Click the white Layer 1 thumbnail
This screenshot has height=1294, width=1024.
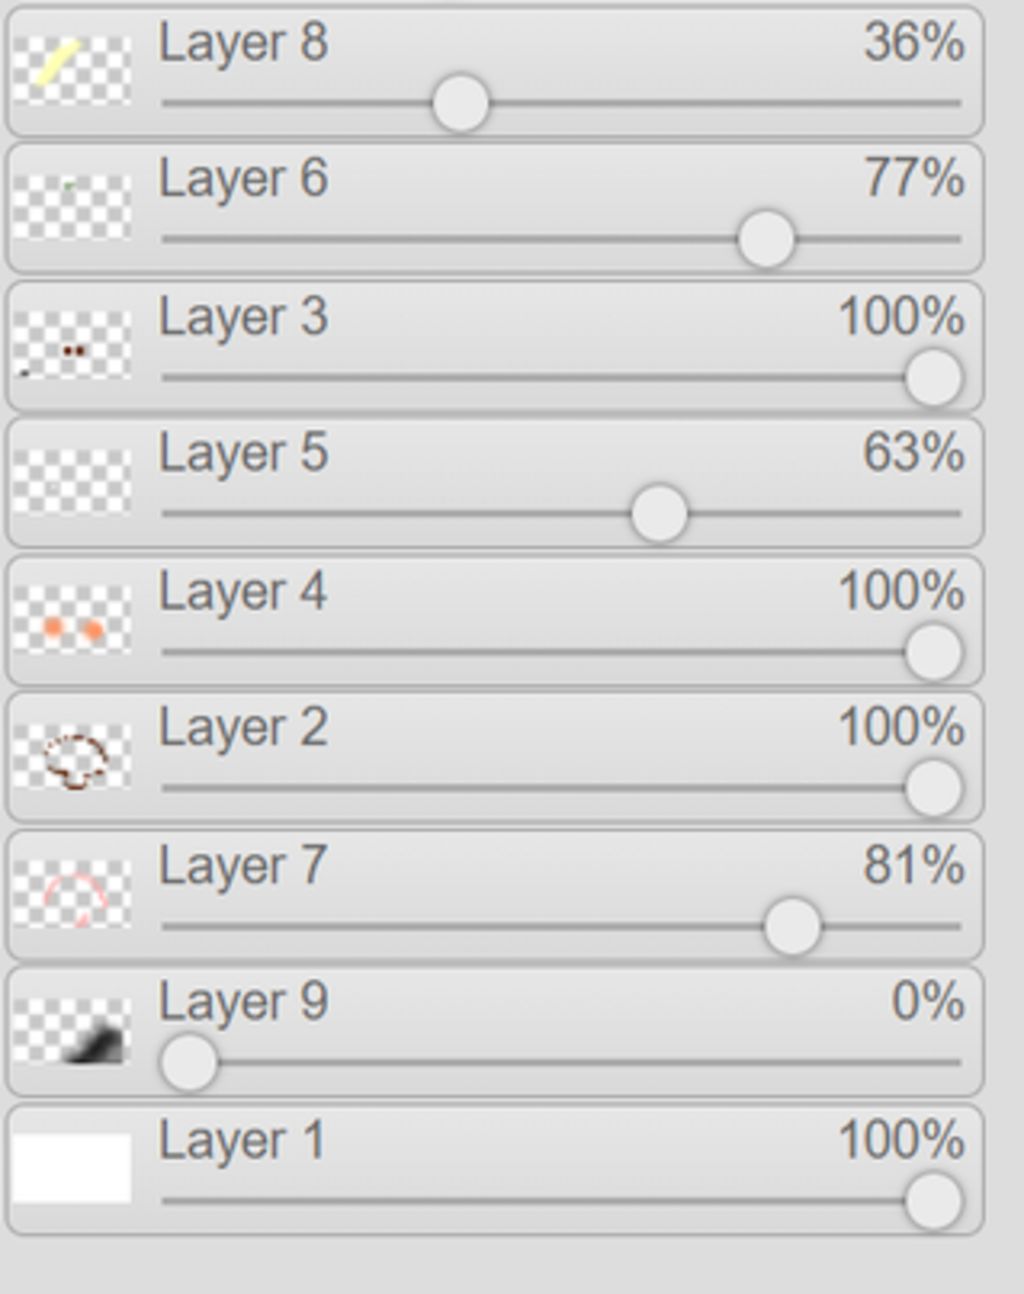click(72, 1168)
